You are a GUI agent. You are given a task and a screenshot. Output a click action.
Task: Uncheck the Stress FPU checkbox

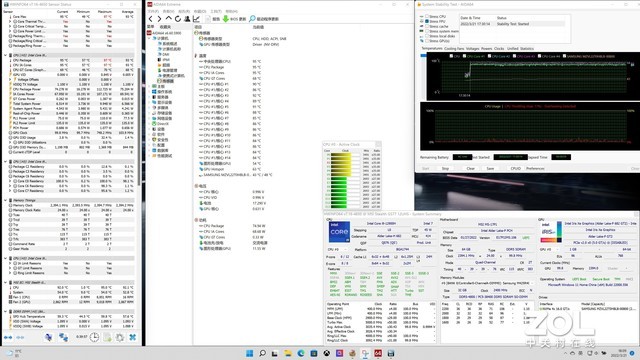(x=427, y=21)
